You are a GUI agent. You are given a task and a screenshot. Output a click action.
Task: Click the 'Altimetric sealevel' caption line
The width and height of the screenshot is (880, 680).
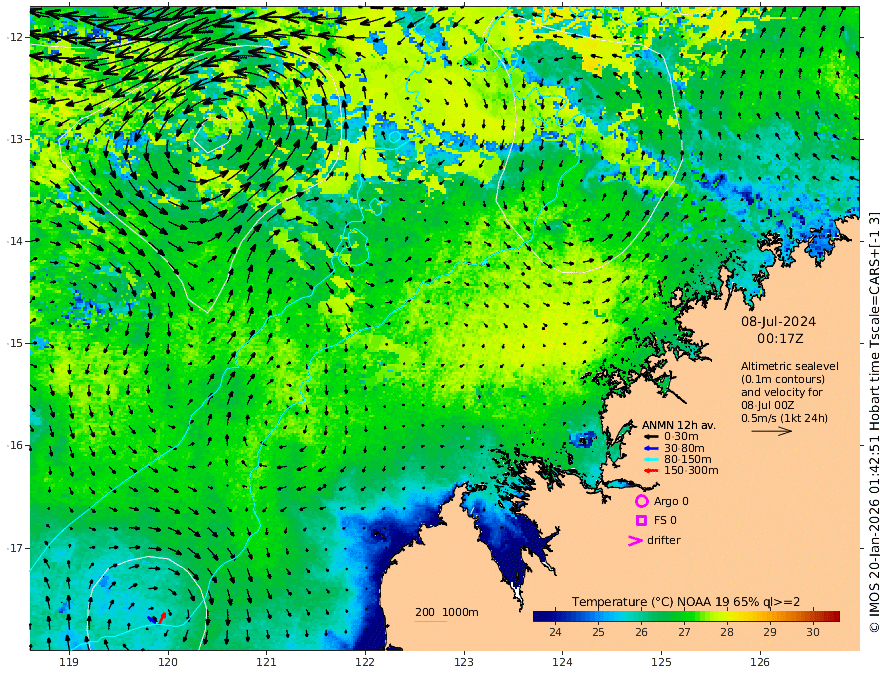tap(790, 366)
